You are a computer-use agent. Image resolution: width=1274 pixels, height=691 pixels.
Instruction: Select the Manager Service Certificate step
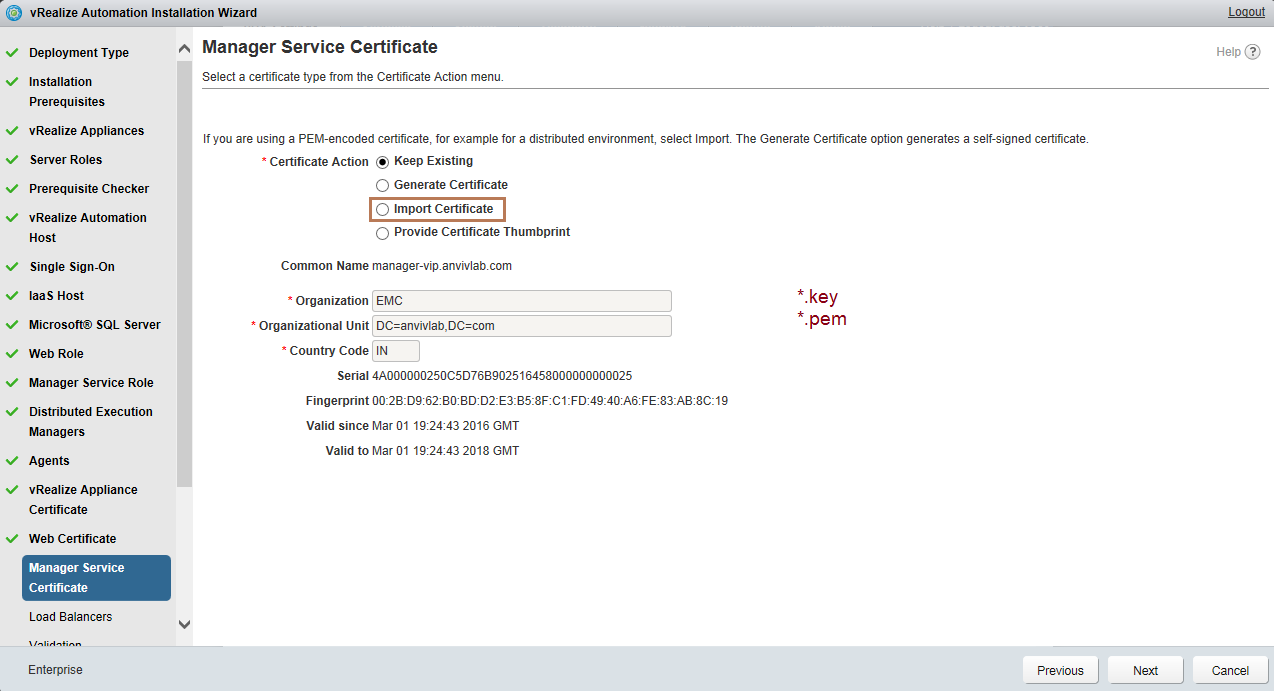pyautogui.click(x=96, y=578)
